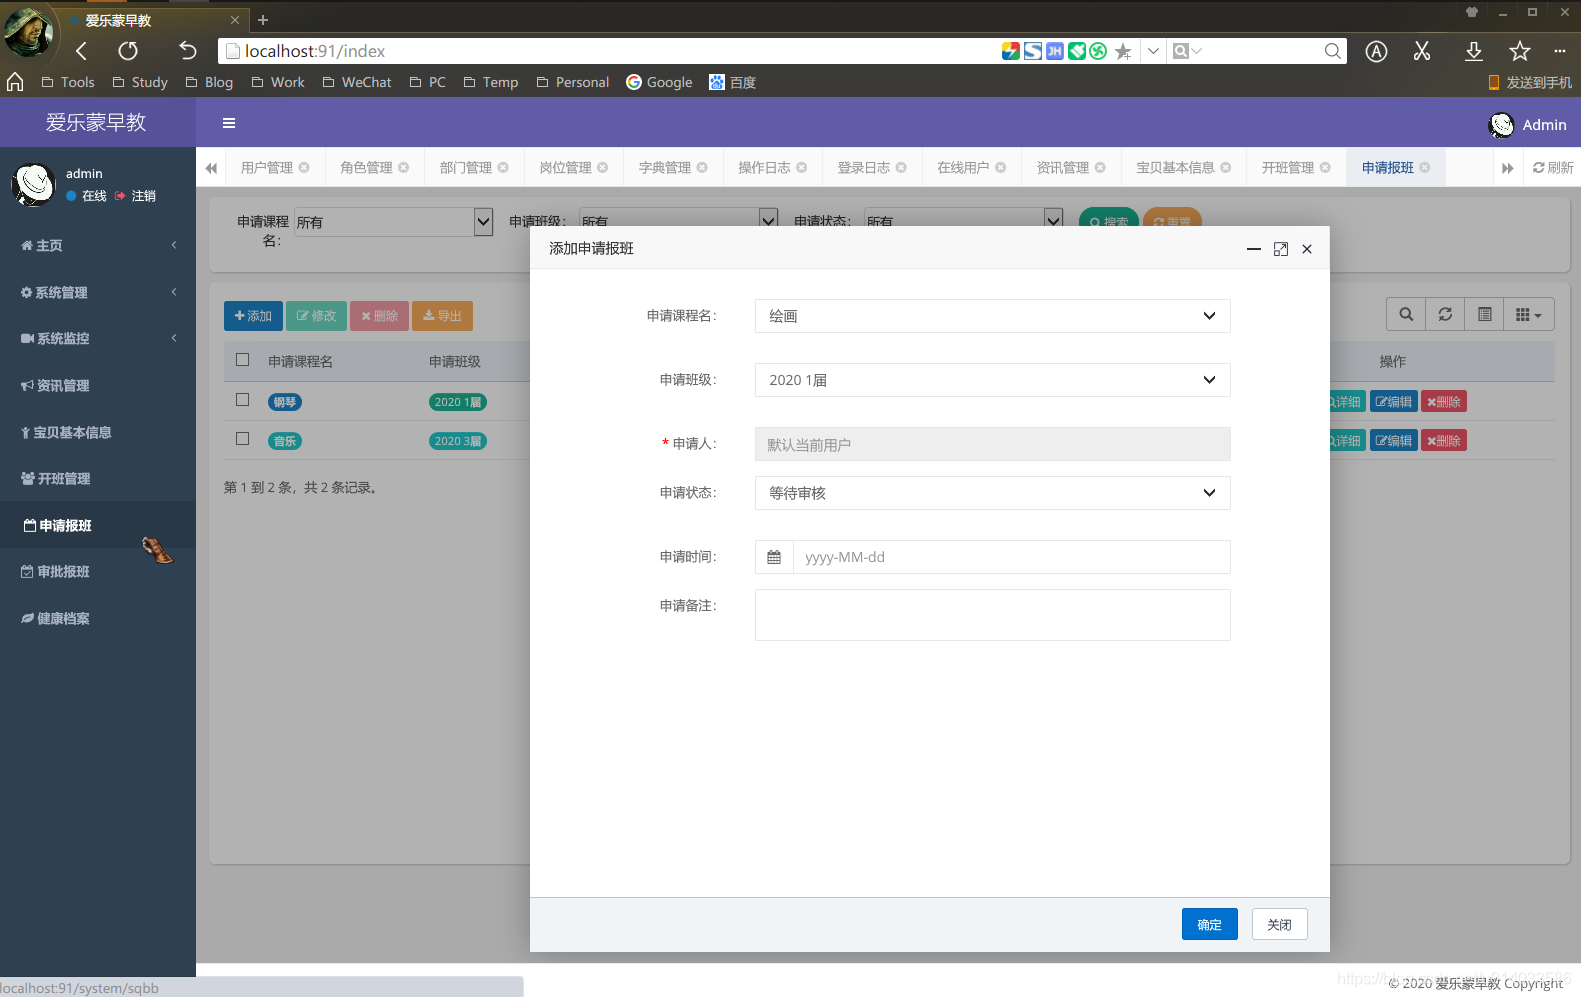Click the 申请时间 date input field
This screenshot has width=1581, height=997.
click(x=1011, y=557)
